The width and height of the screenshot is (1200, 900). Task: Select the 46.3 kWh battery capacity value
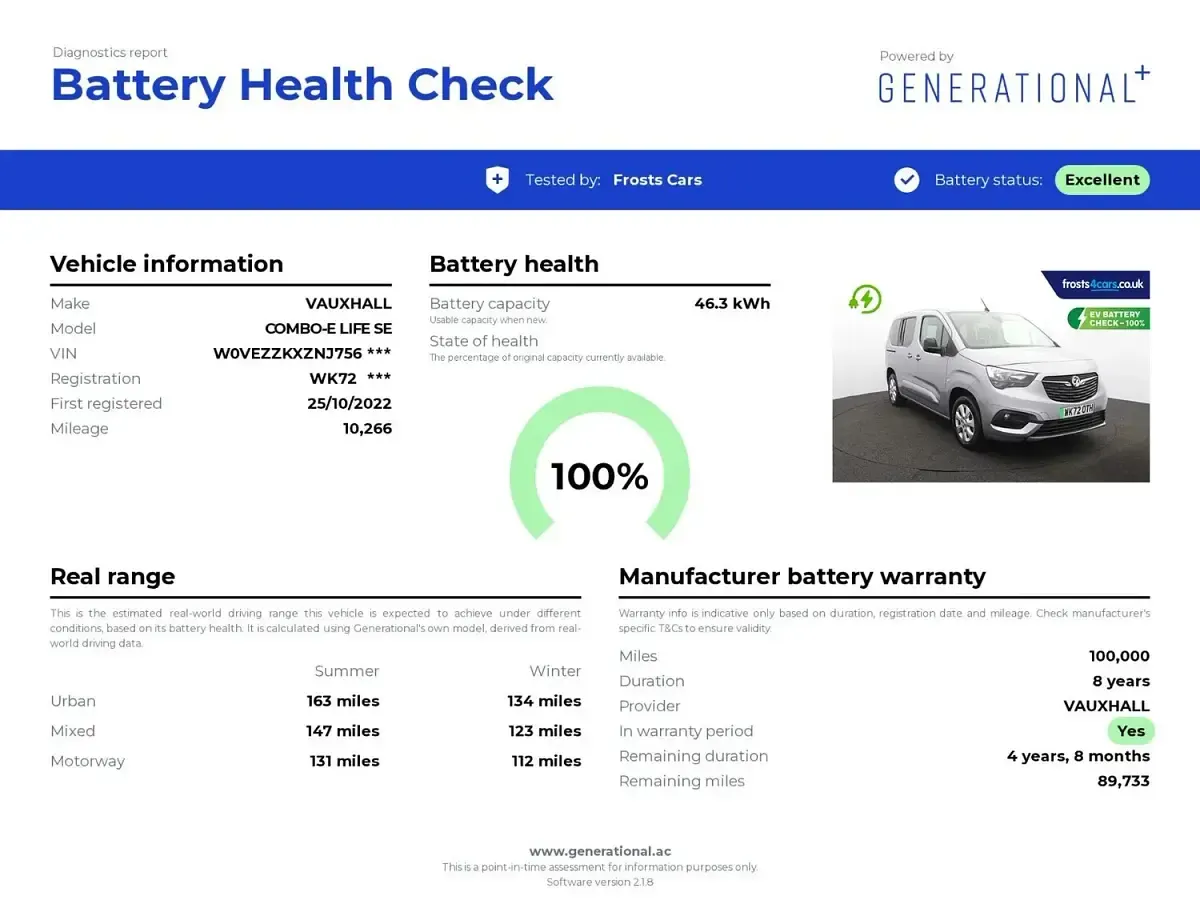732,304
